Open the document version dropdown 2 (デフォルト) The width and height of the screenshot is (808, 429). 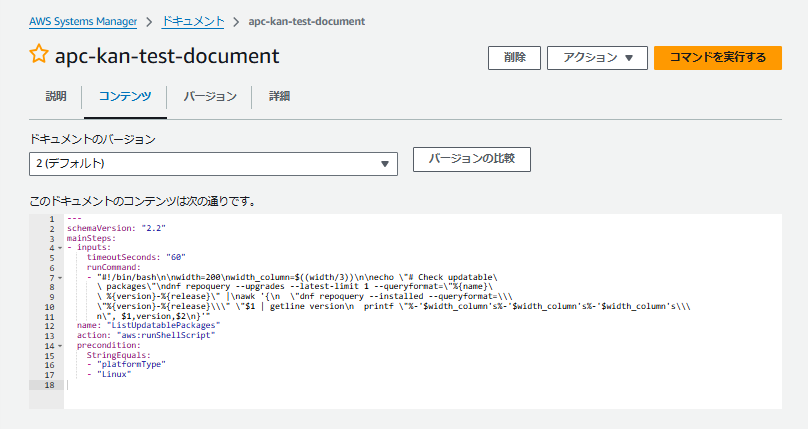tap(213, 164)
